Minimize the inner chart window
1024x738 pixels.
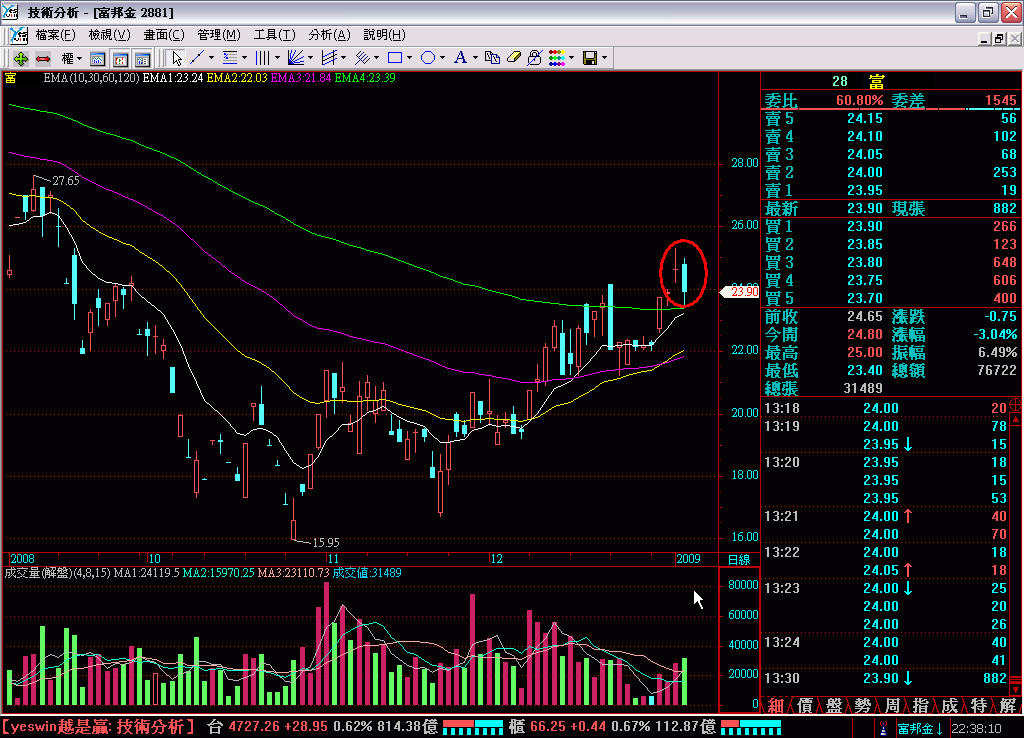point(985,39)
